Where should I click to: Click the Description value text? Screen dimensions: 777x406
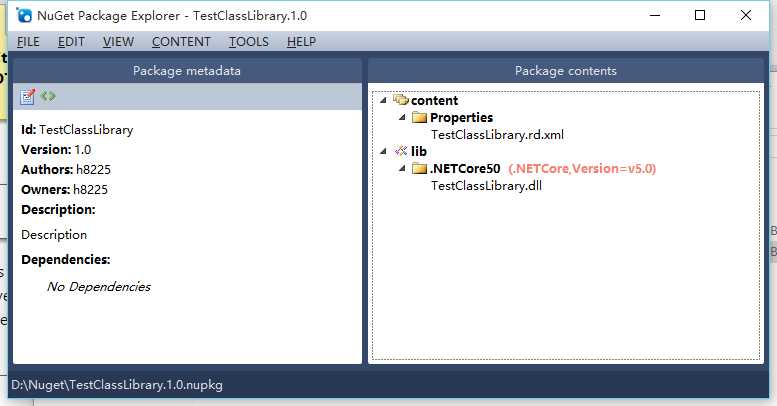click(x=54, y=234)
